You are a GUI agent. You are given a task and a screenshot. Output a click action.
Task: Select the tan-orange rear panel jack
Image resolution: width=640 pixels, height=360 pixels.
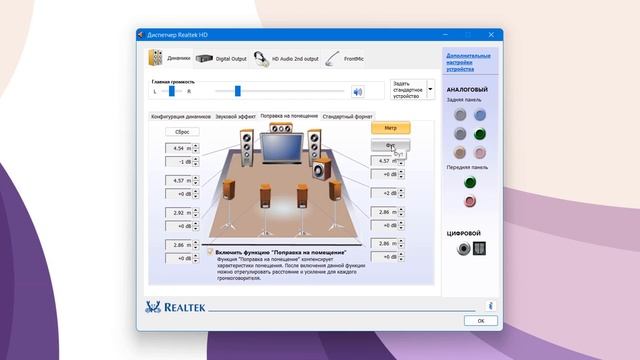460,153
